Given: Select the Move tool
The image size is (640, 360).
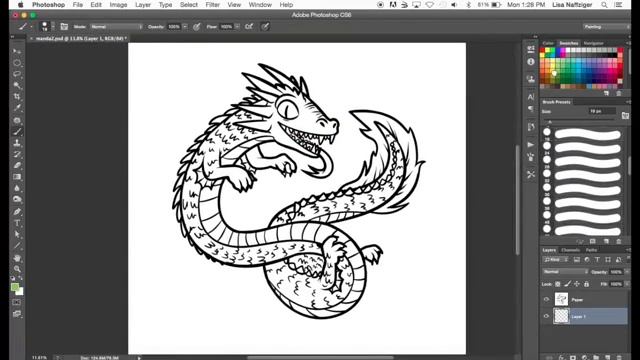Looking at the screenshot, I should point(17,51).
